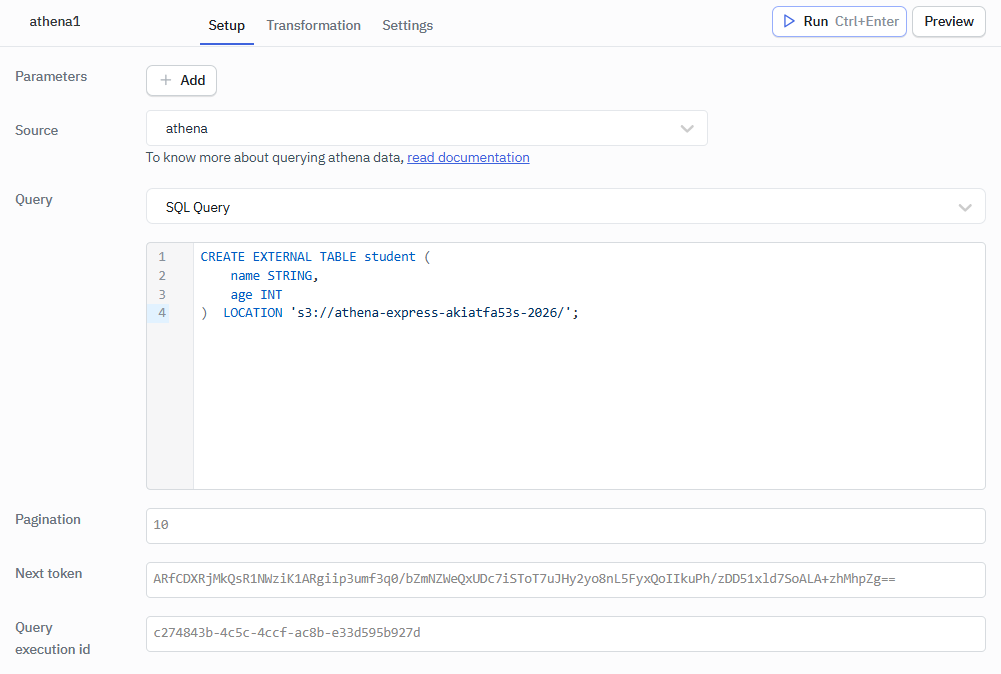Focus the Pagination input field
Viewport: 1001px width, 674px height.
[x=565, y=526]
